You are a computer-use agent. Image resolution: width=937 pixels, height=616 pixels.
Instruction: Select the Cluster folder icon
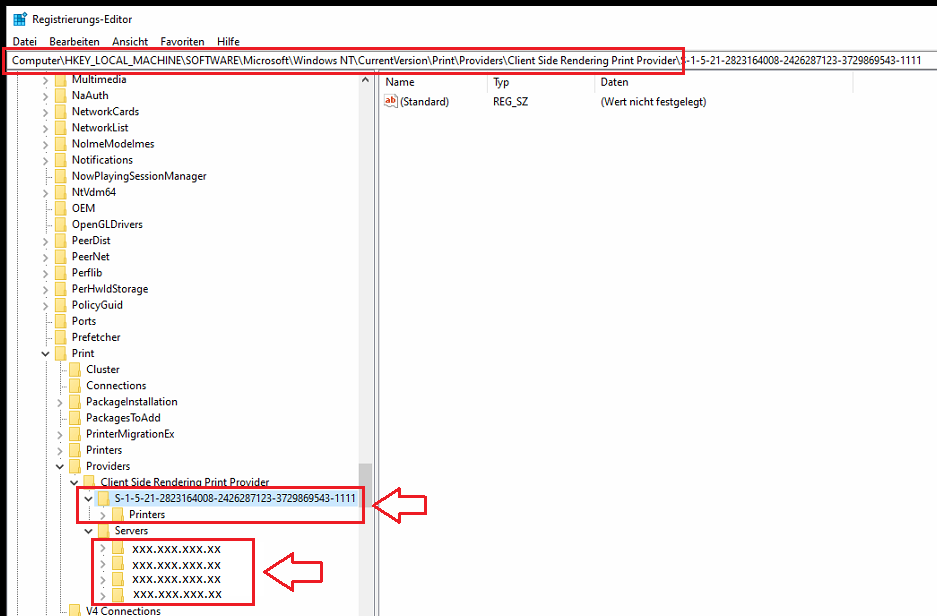(x=75, y=369)
